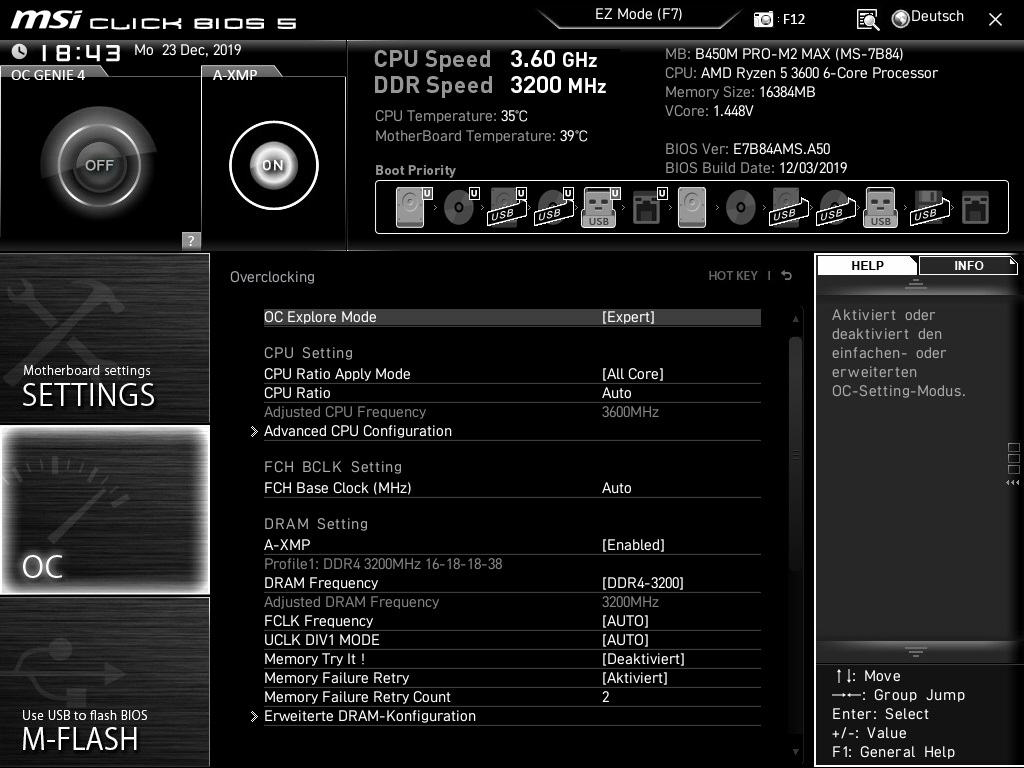Select the legacy USB hard disk boot icon
The width and height of the screenshot is (1024, 768).
click(x=788, y=207)
